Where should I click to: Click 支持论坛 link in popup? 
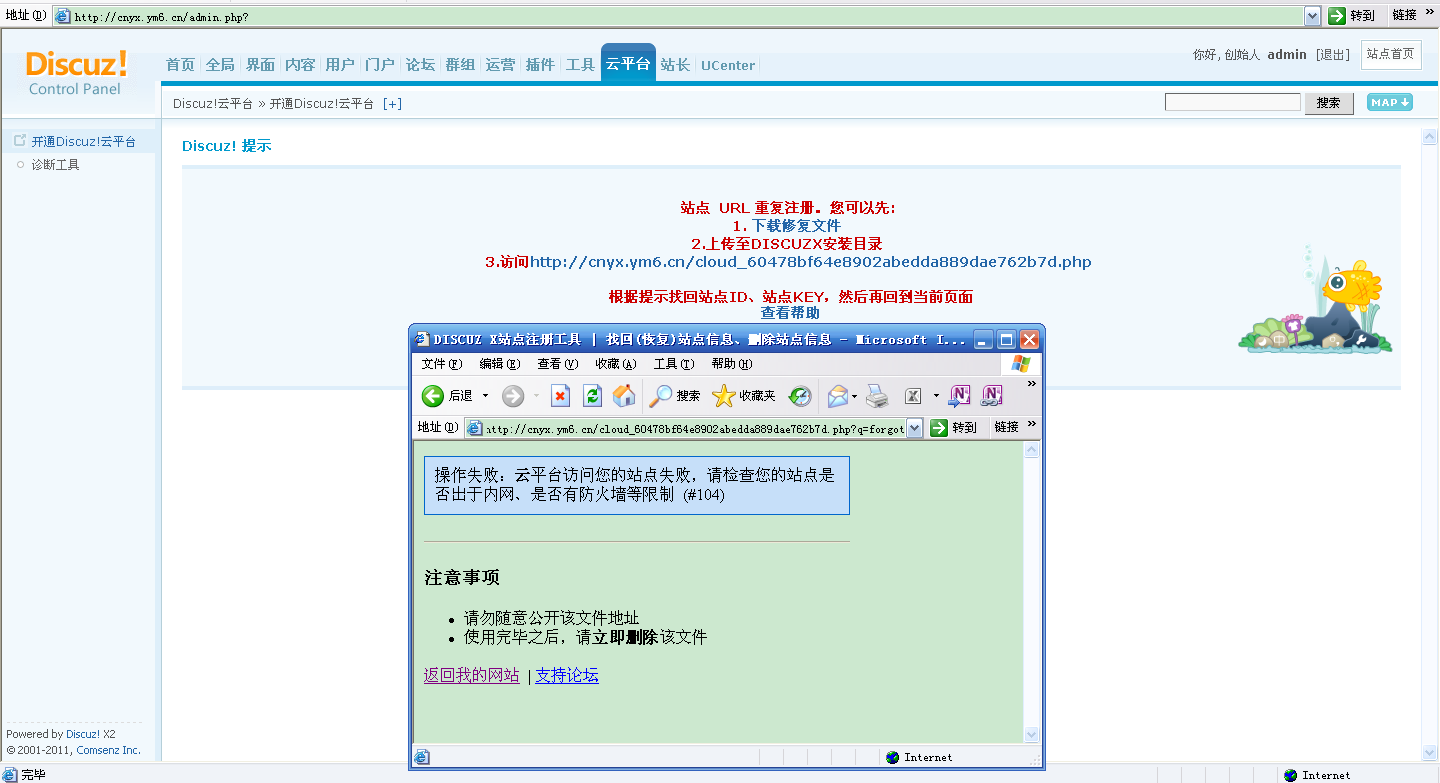pyautogui.click(x=567, y=676)
